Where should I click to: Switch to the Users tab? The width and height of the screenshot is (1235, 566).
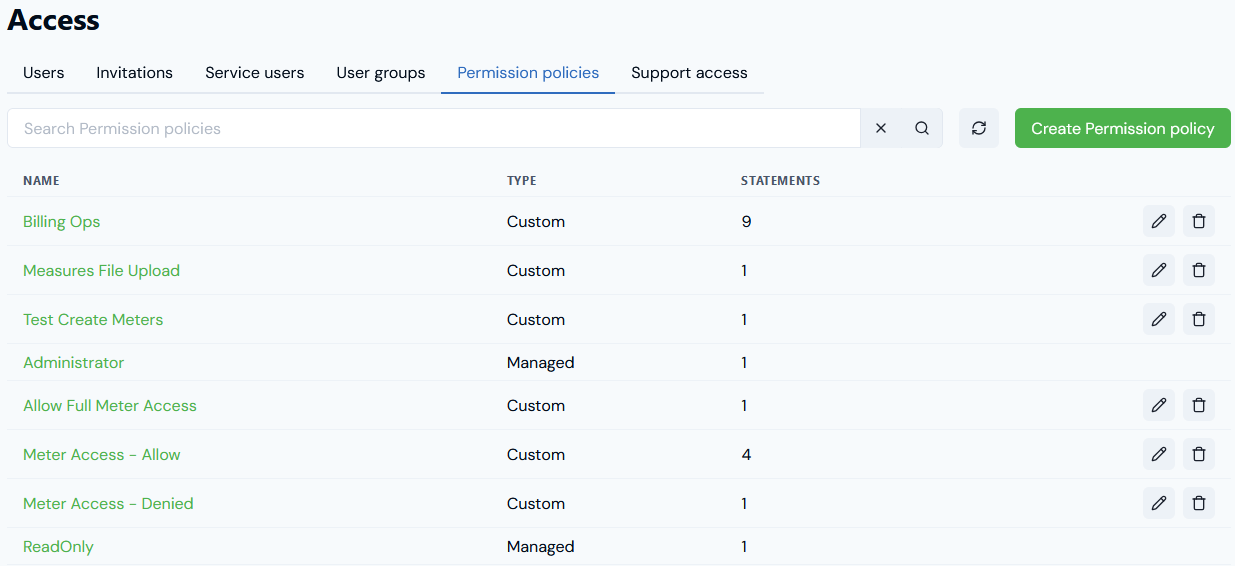click(44, 73)
